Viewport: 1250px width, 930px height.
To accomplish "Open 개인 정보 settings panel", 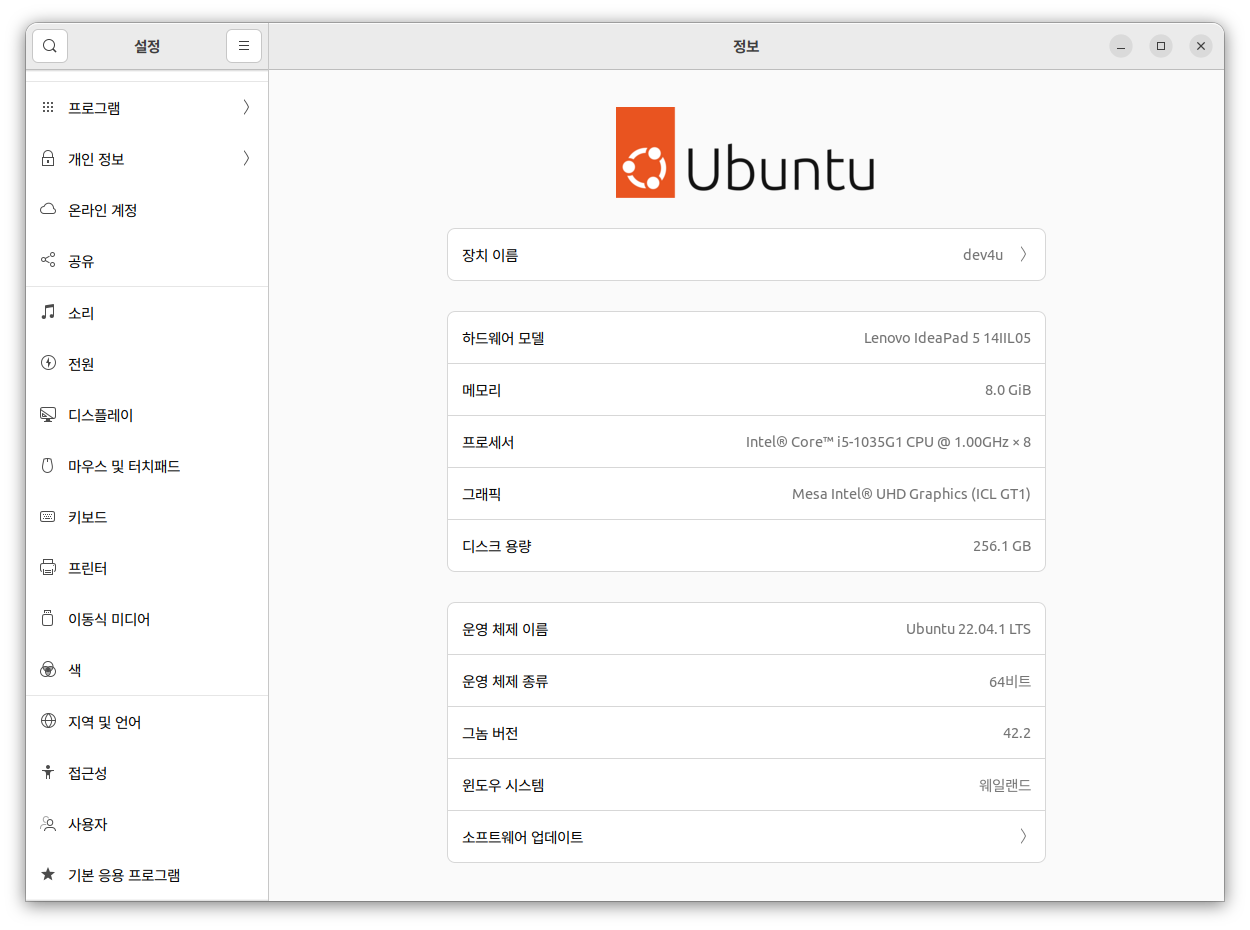I will [147, 159].
